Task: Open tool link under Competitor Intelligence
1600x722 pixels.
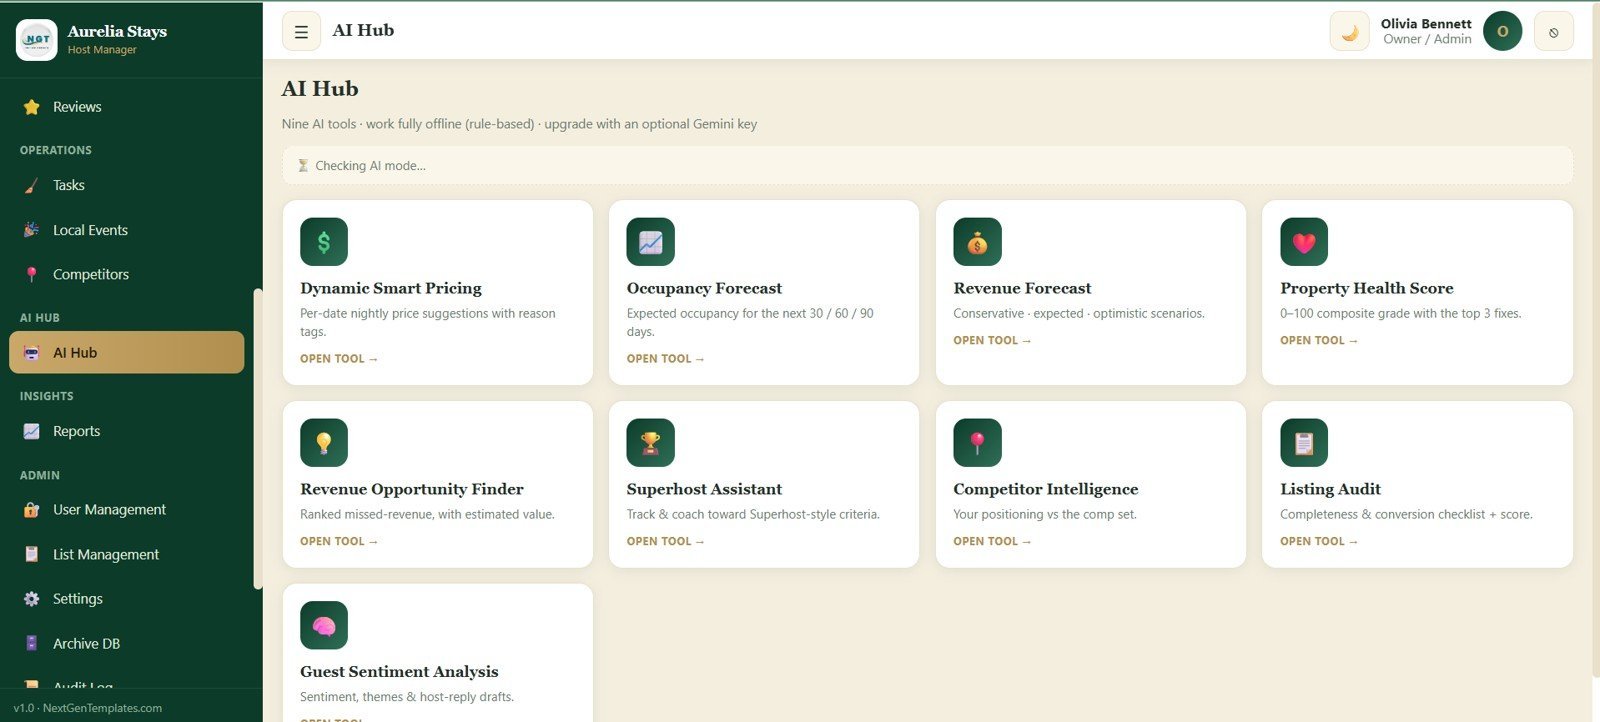Action: click(x=992, y=542)
